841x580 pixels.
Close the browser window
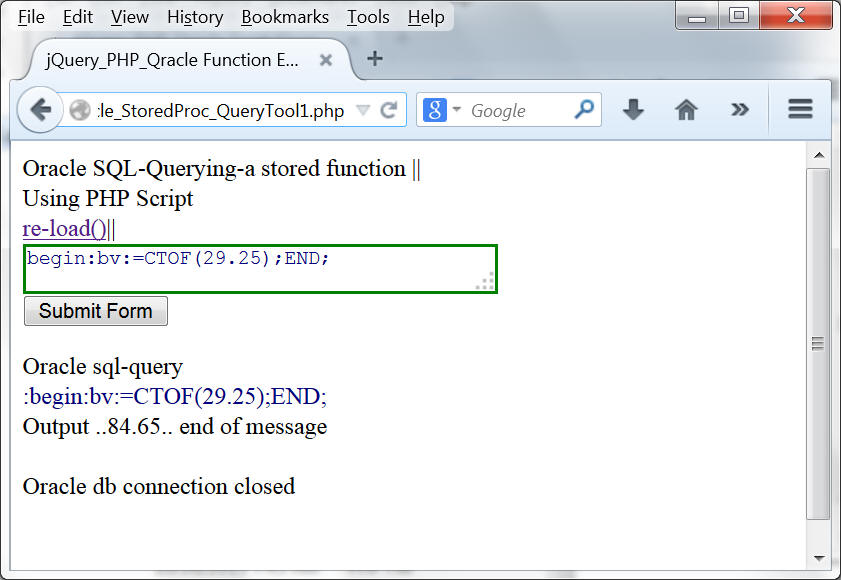(795, 16)
